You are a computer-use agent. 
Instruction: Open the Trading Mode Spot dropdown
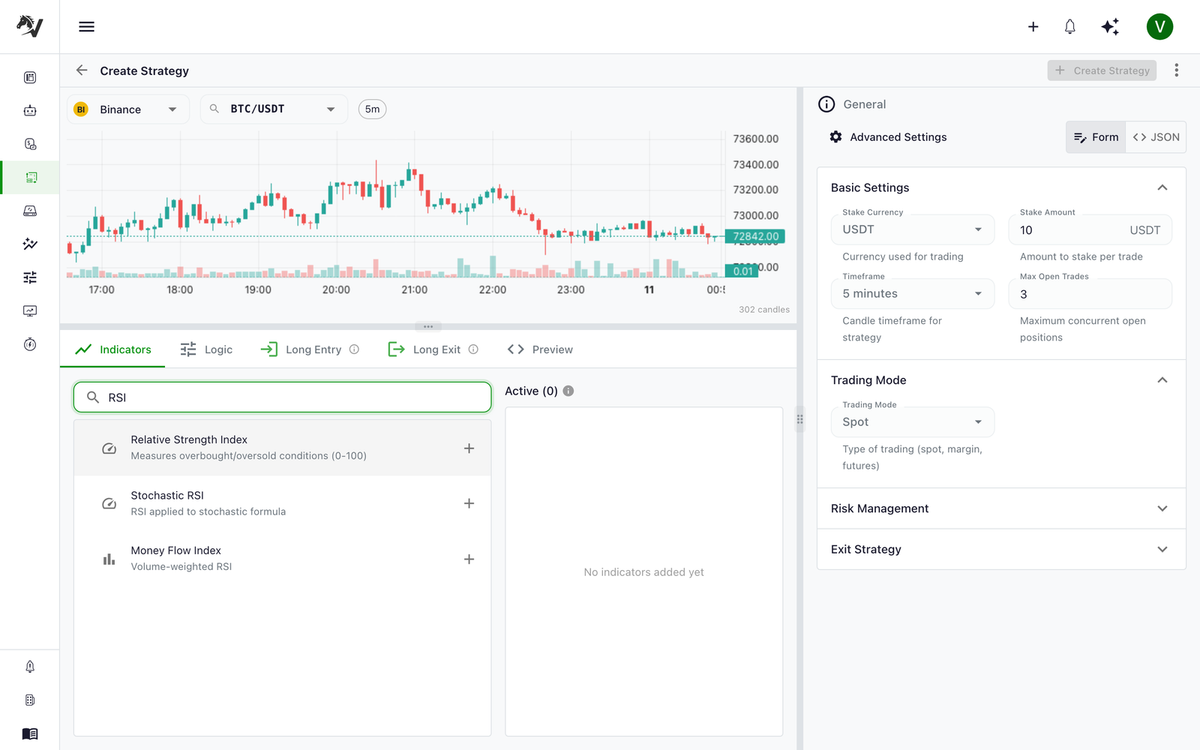[x=913, y=422]
